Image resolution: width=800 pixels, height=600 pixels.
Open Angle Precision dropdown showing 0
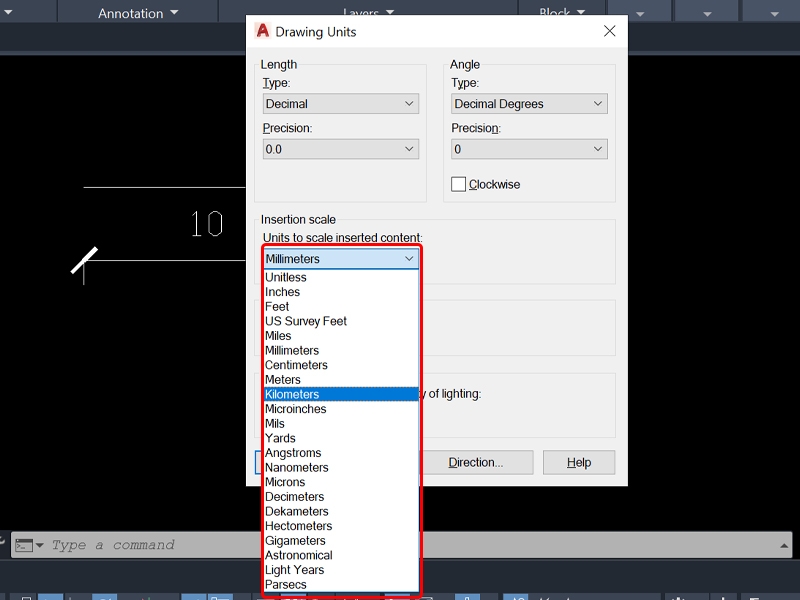click(x=529, y=149)
